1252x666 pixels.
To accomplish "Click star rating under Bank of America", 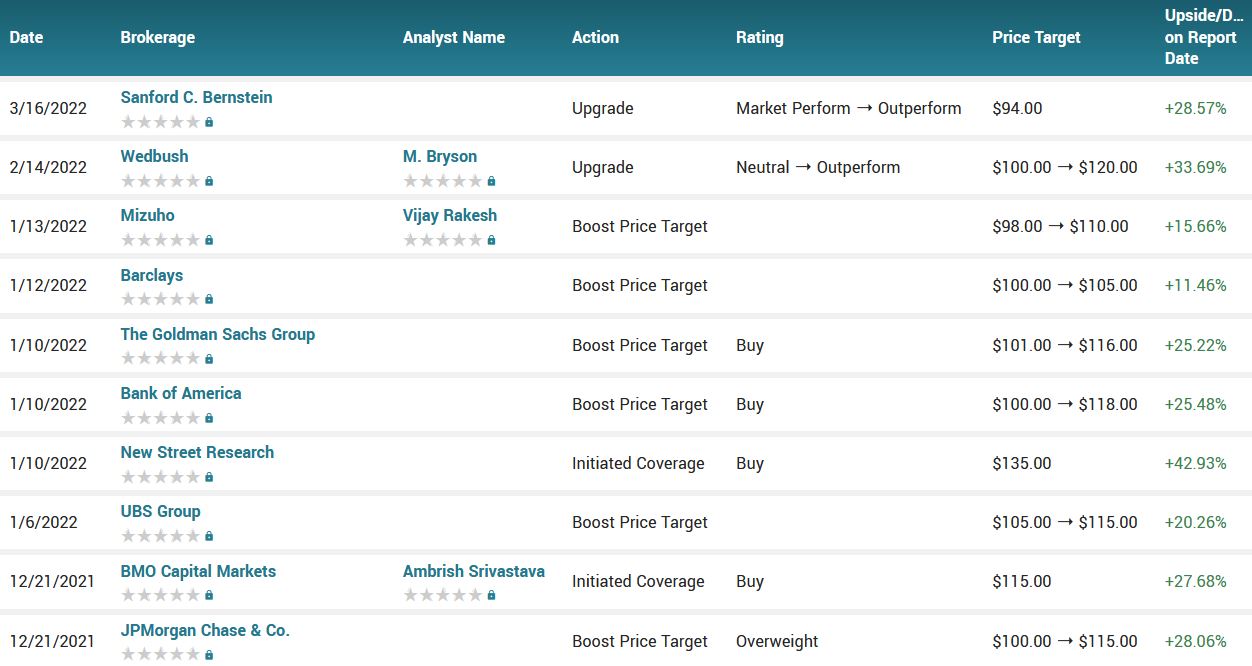I will click(x=160, y=418).
